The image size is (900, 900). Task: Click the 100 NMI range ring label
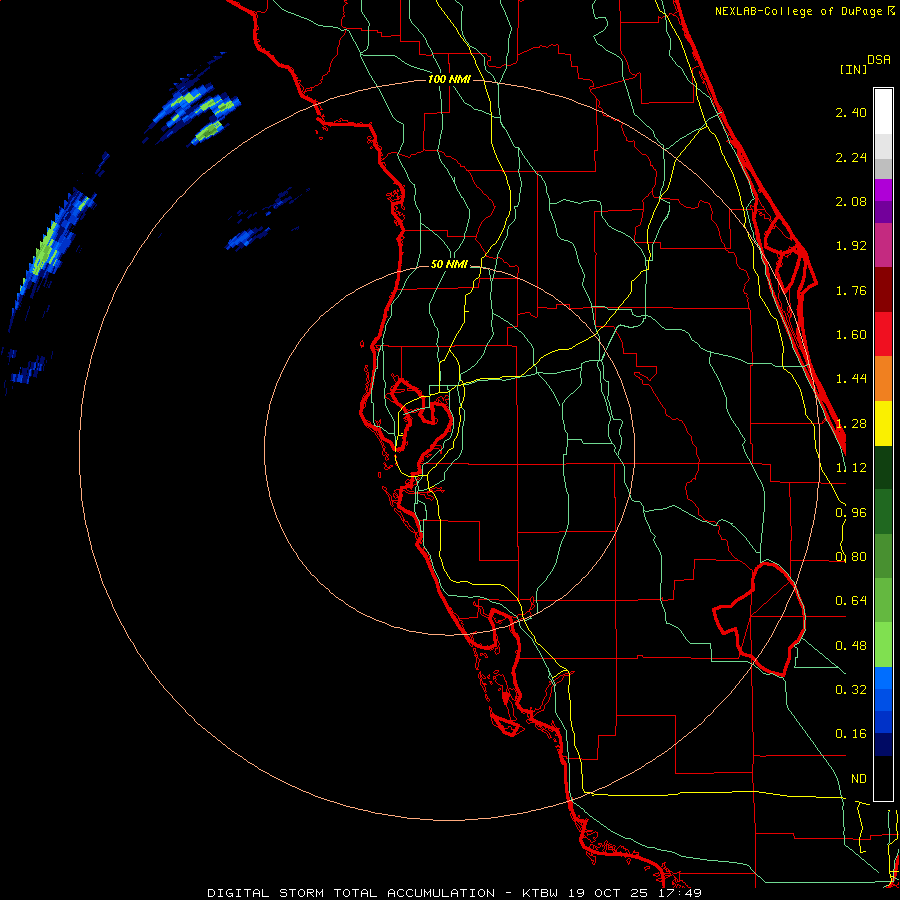[x=449, y=79]
